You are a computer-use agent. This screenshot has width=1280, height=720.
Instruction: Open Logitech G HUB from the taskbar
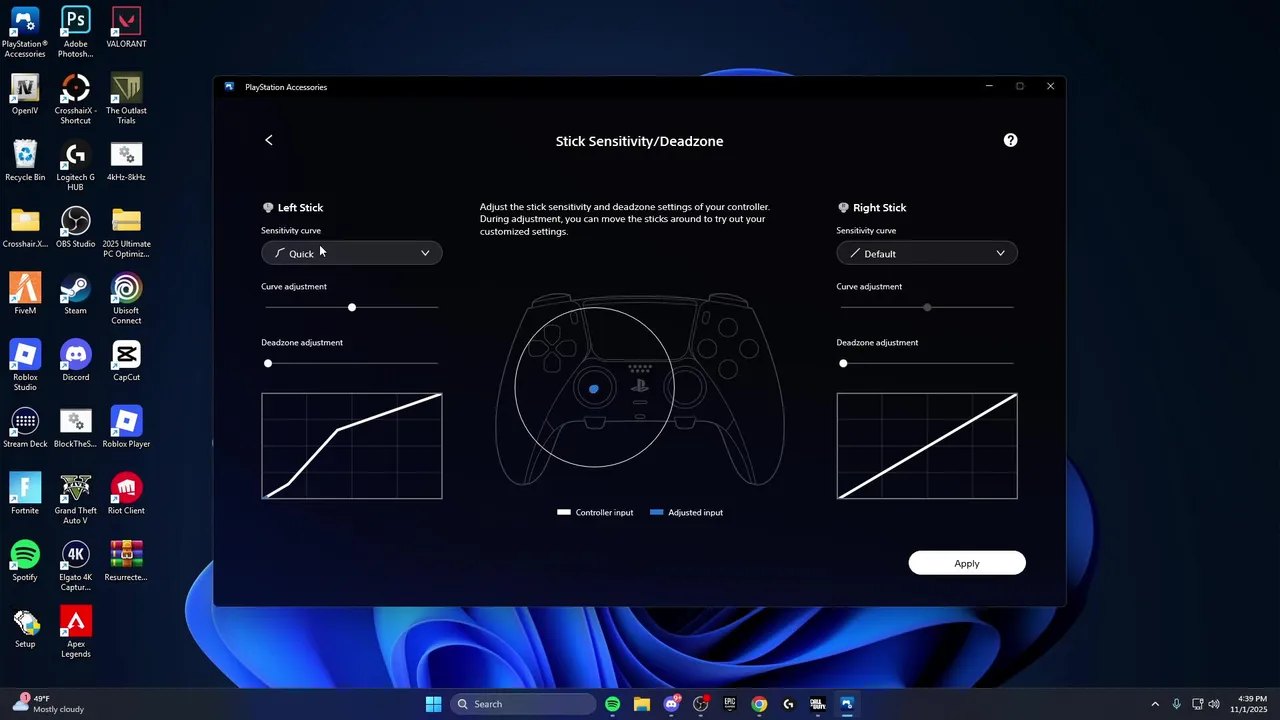coord(788,704)
